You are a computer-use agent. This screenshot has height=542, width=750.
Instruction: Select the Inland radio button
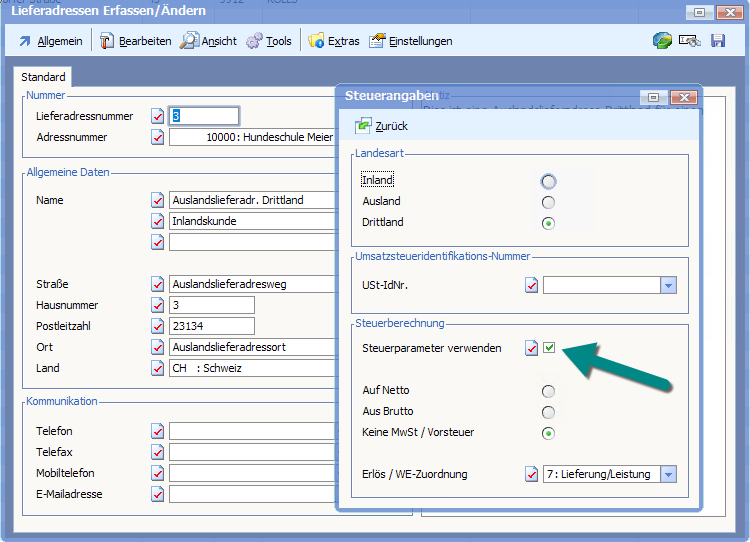548,181
